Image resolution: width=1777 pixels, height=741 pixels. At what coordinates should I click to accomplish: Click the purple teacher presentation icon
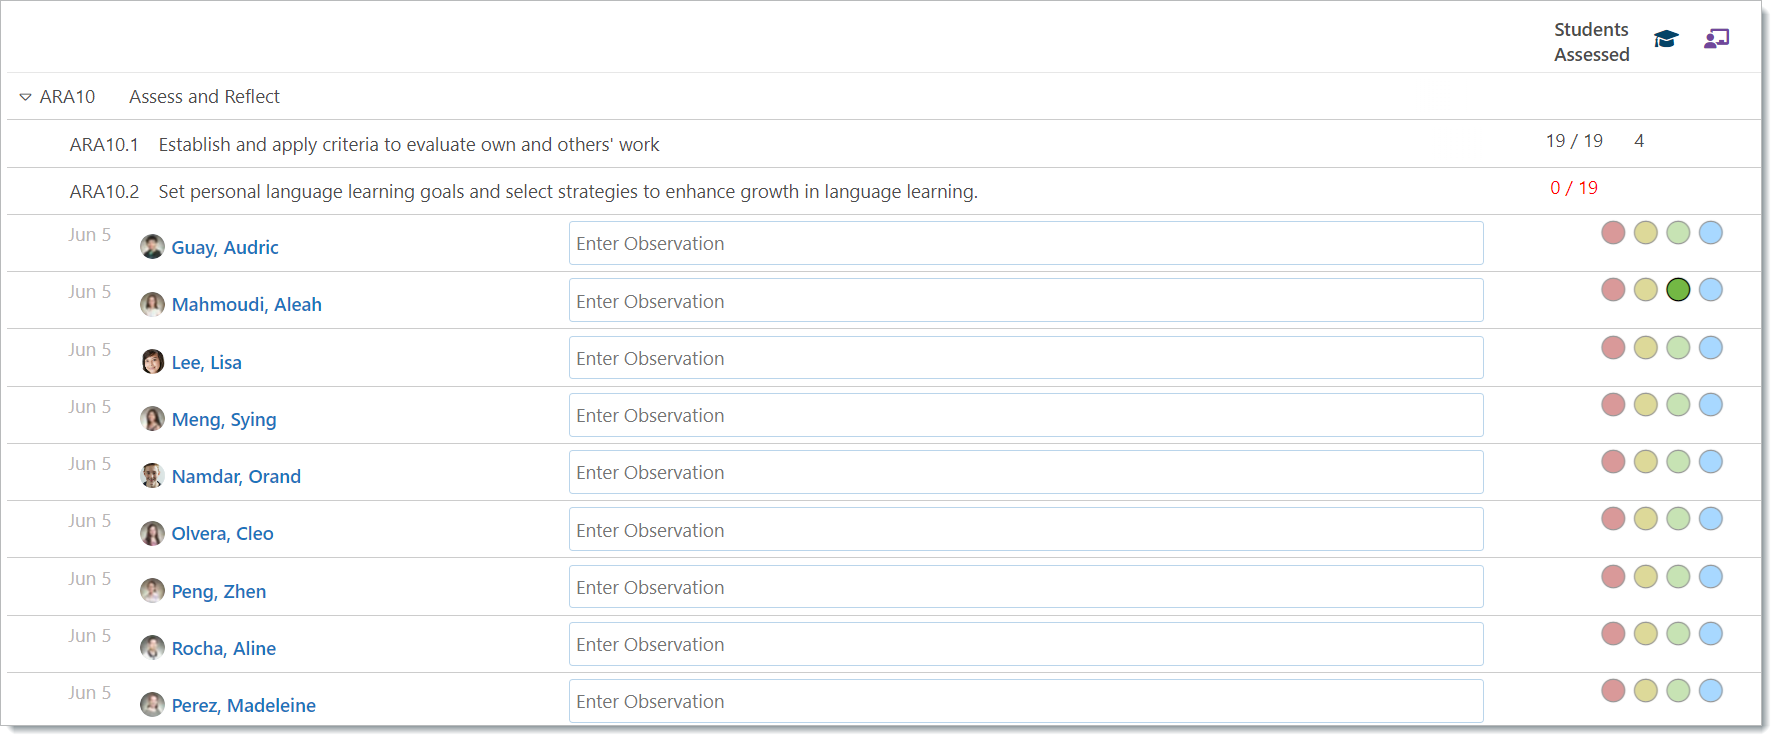coord(1717,39)
